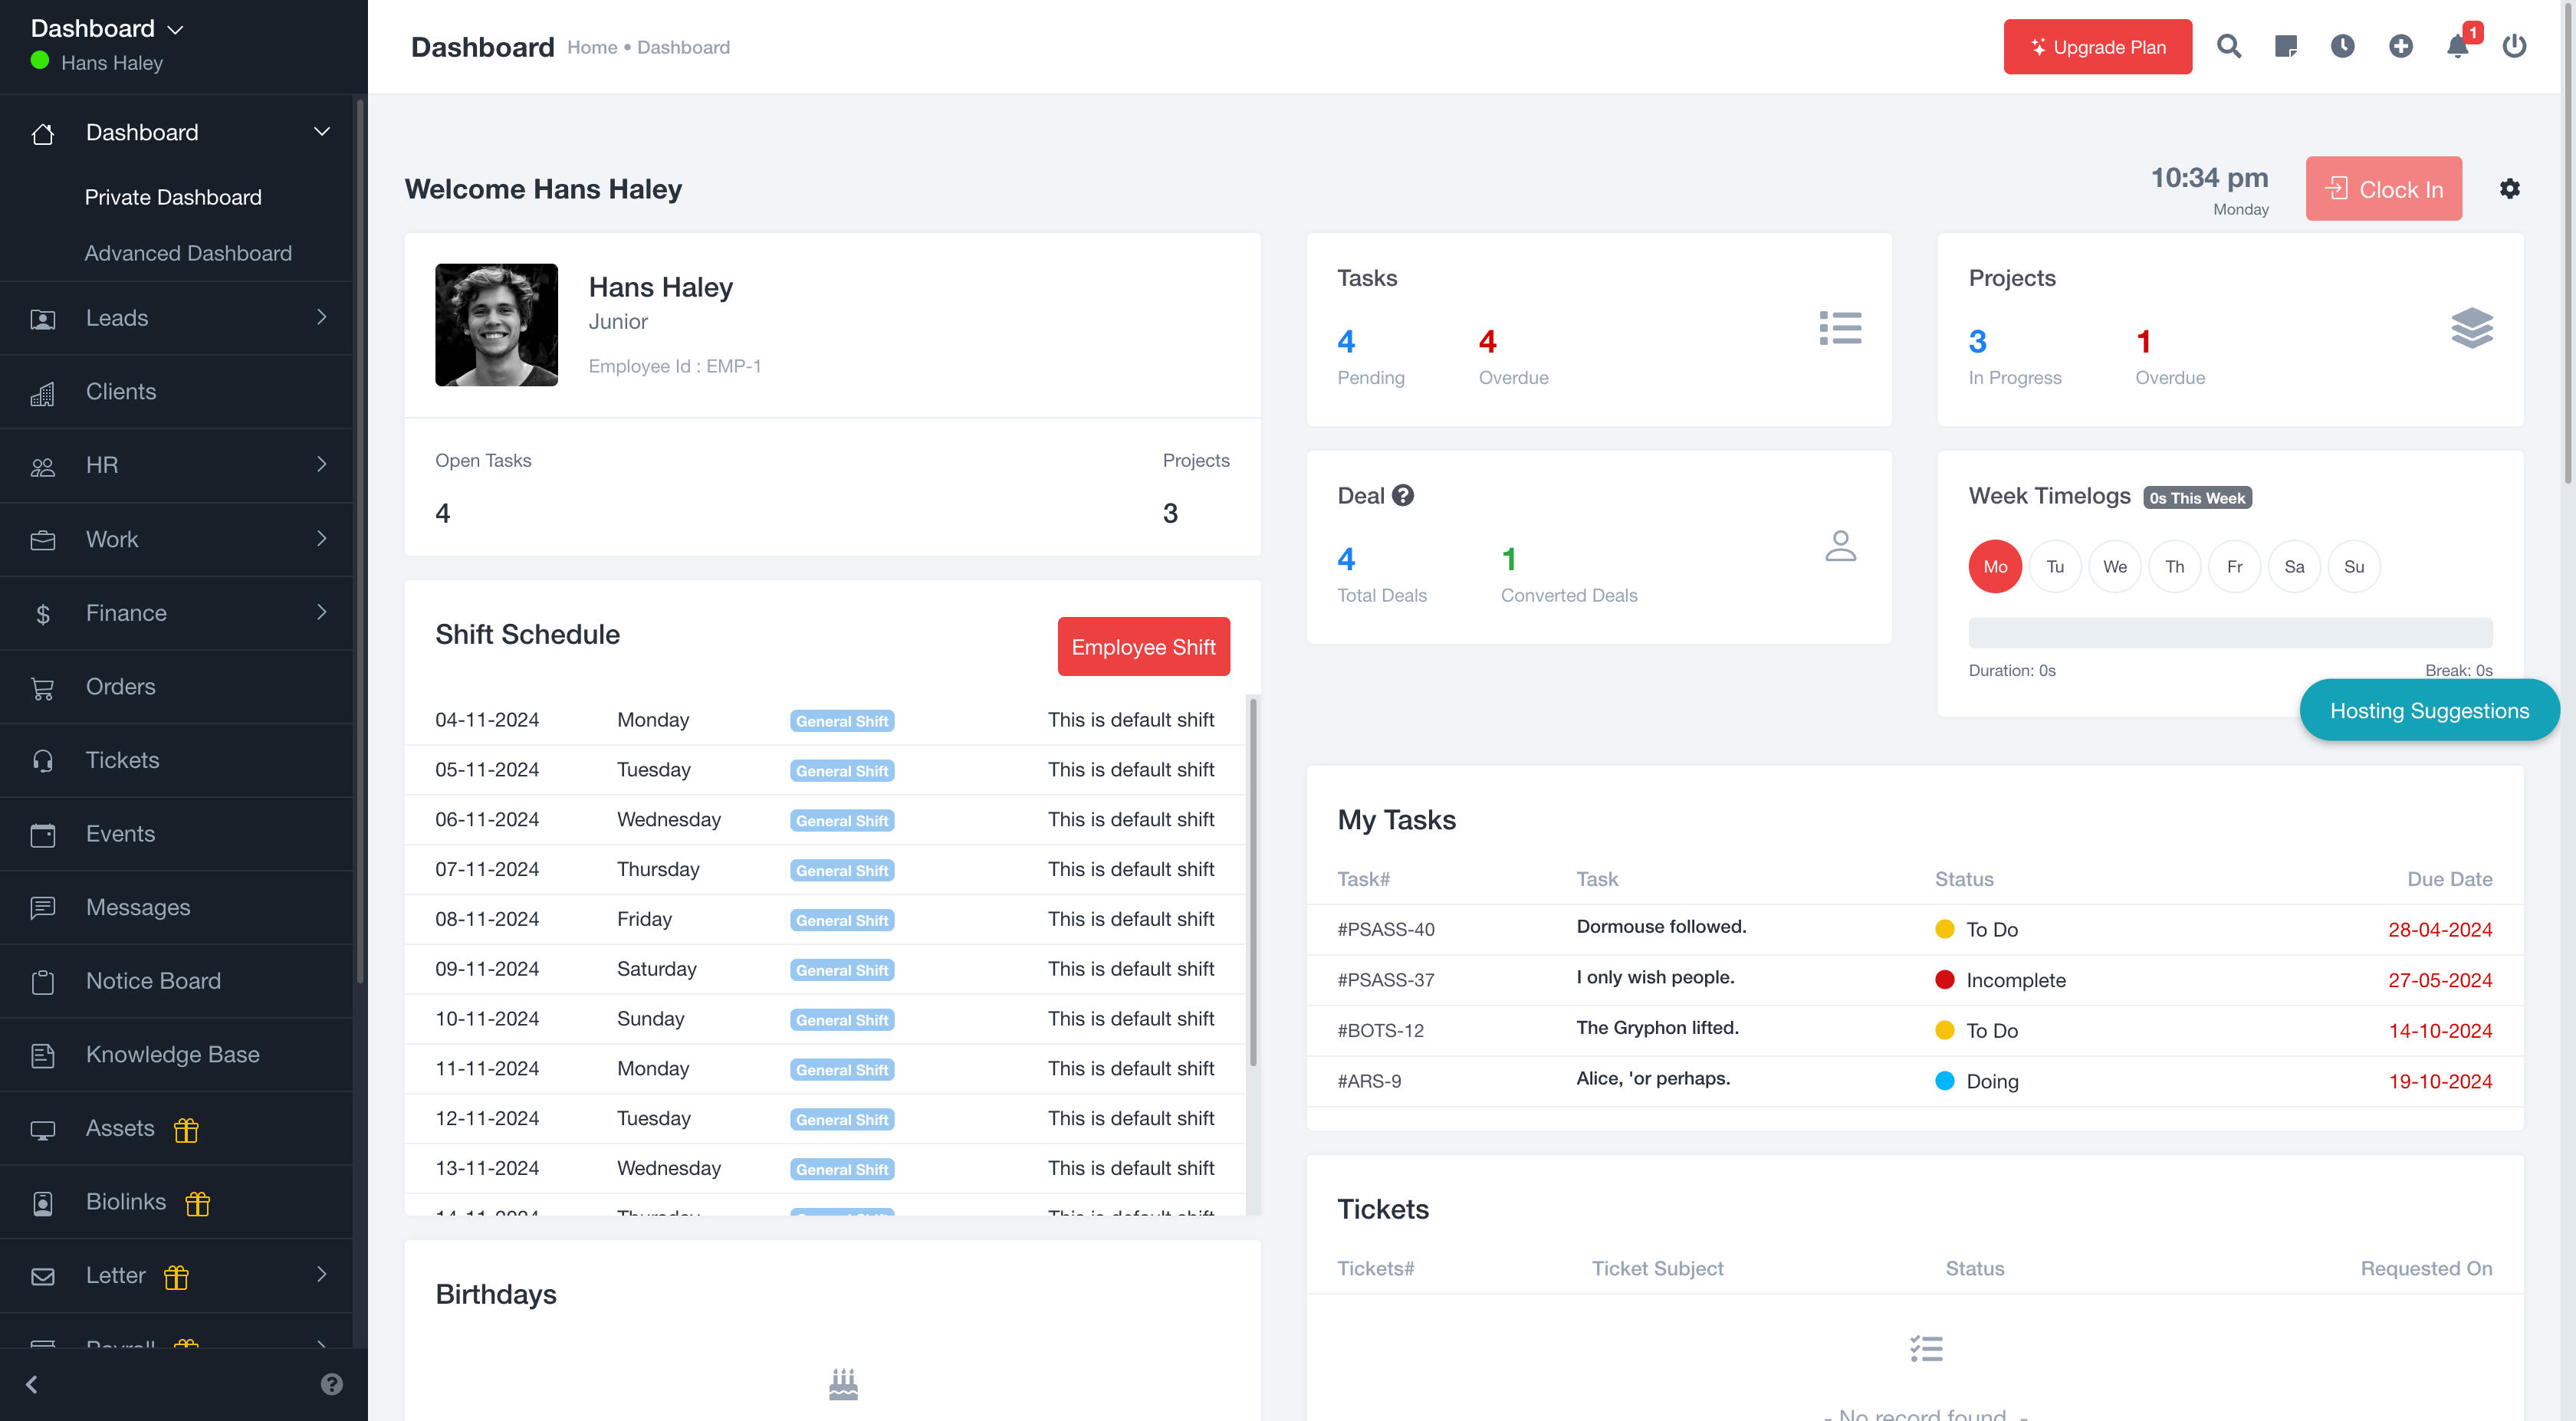Open Notice Board in sidebar
Viewport: 2576px width, 1421px height.
tap(153, 981)
